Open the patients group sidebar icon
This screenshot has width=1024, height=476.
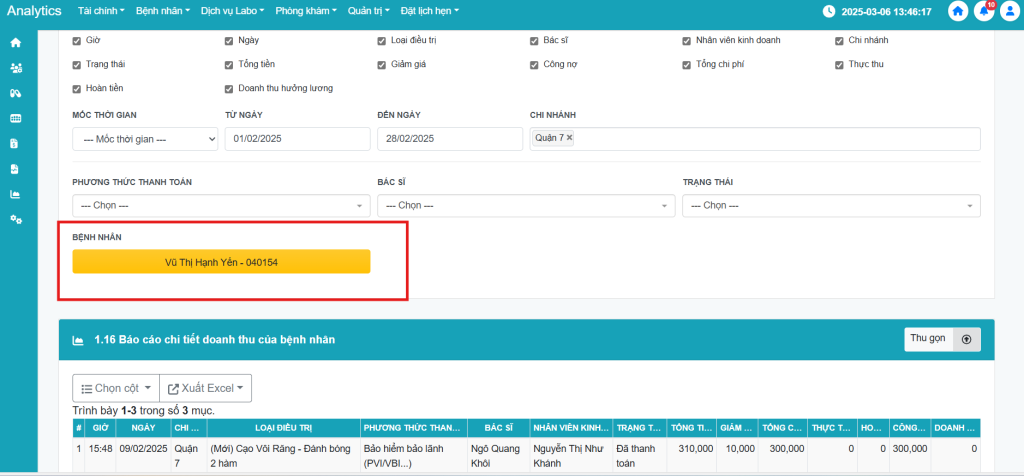[x=15, y=68]
